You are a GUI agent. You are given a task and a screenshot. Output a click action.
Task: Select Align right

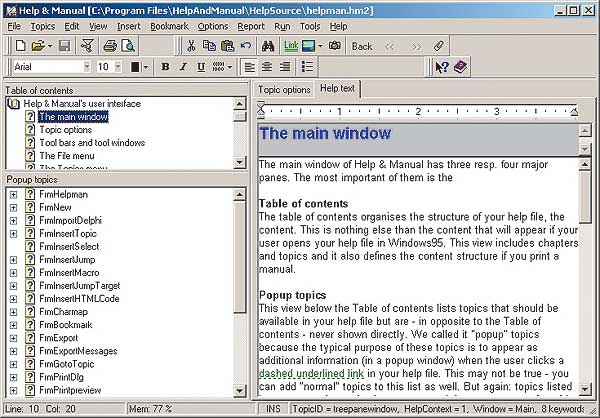tap(285, 67)
